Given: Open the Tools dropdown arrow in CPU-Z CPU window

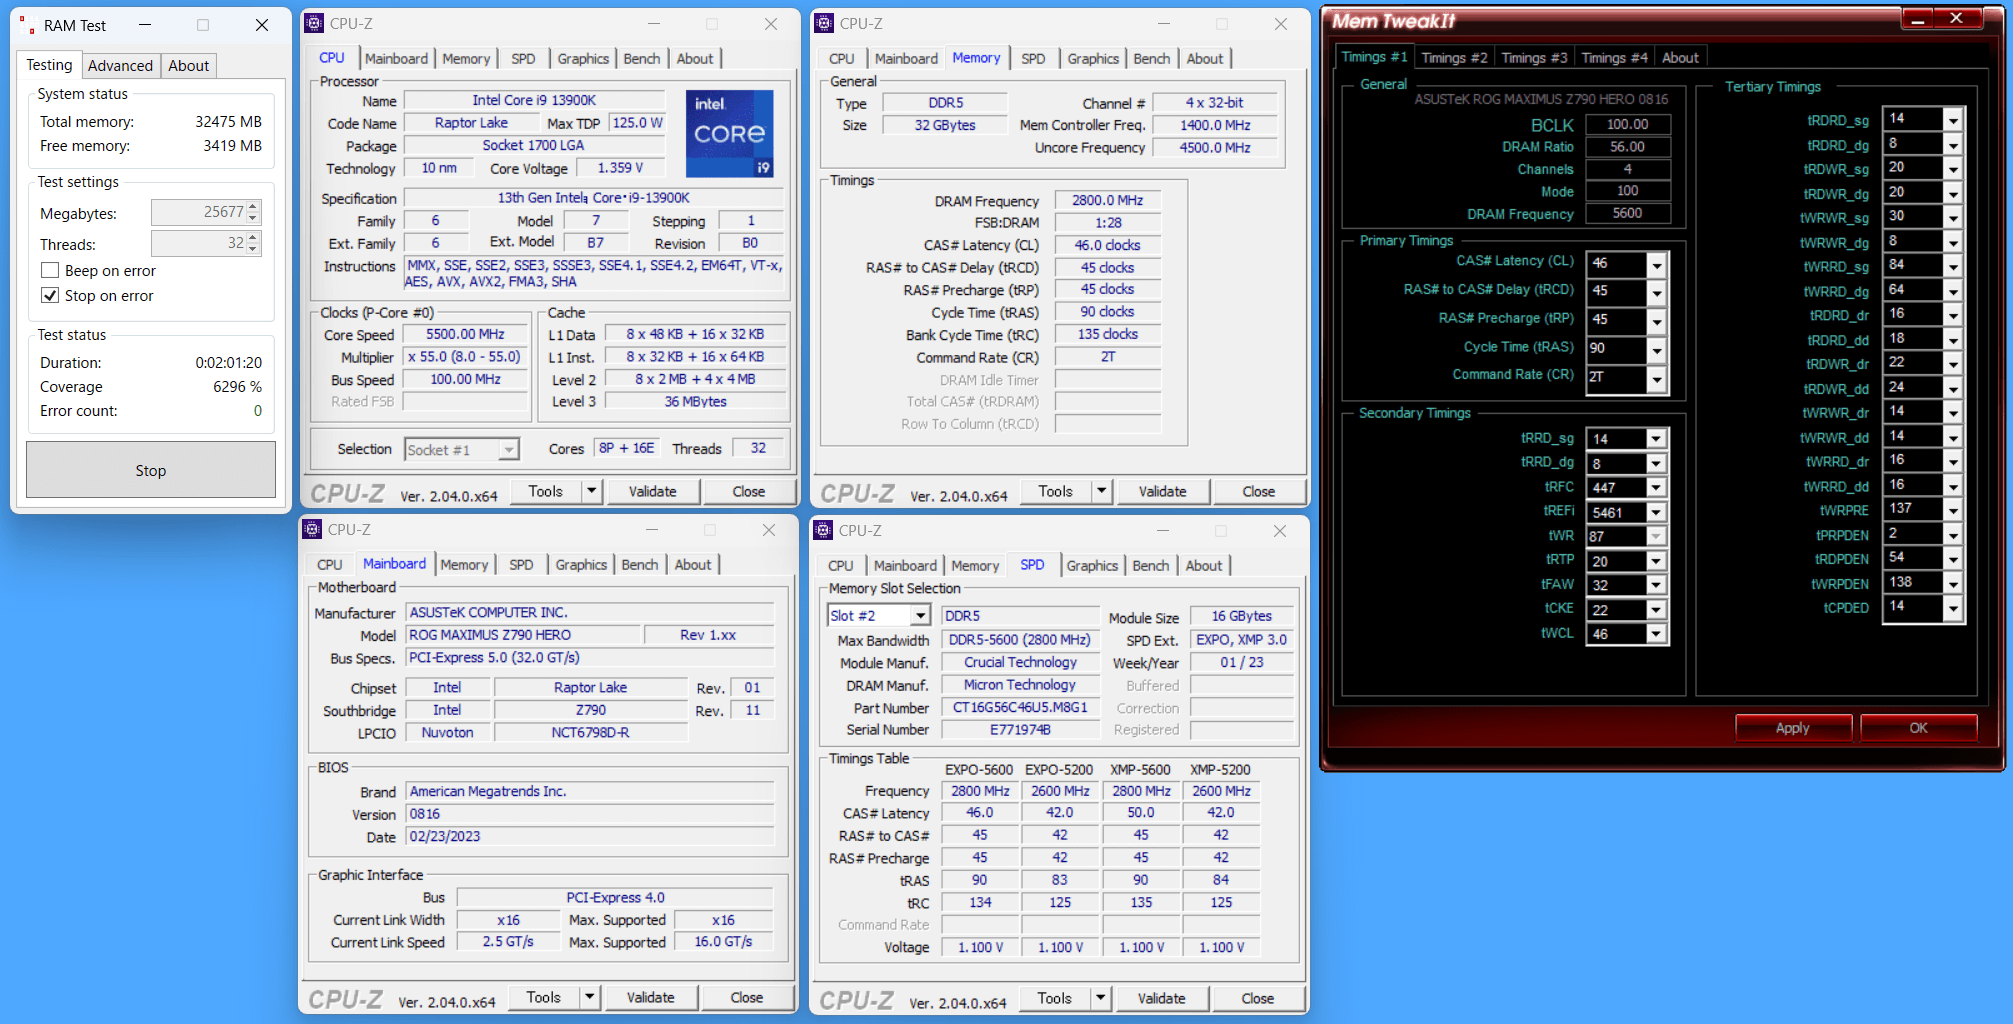Looking at the screenshot, I should pos(592,491).
